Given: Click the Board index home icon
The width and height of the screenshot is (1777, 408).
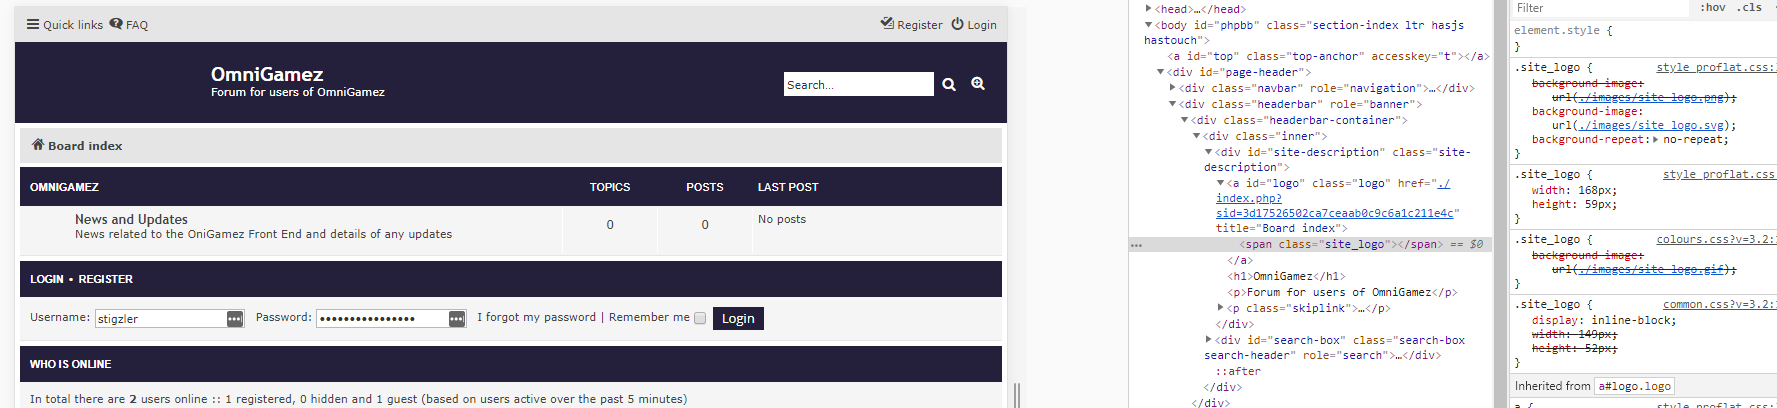Looking at the screenshot, I should coord(38,145).
